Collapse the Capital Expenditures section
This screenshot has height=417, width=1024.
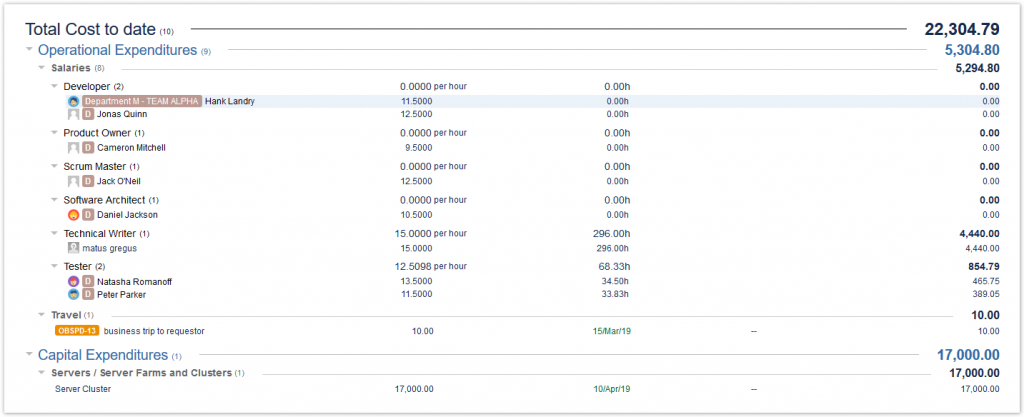(28, 355)
